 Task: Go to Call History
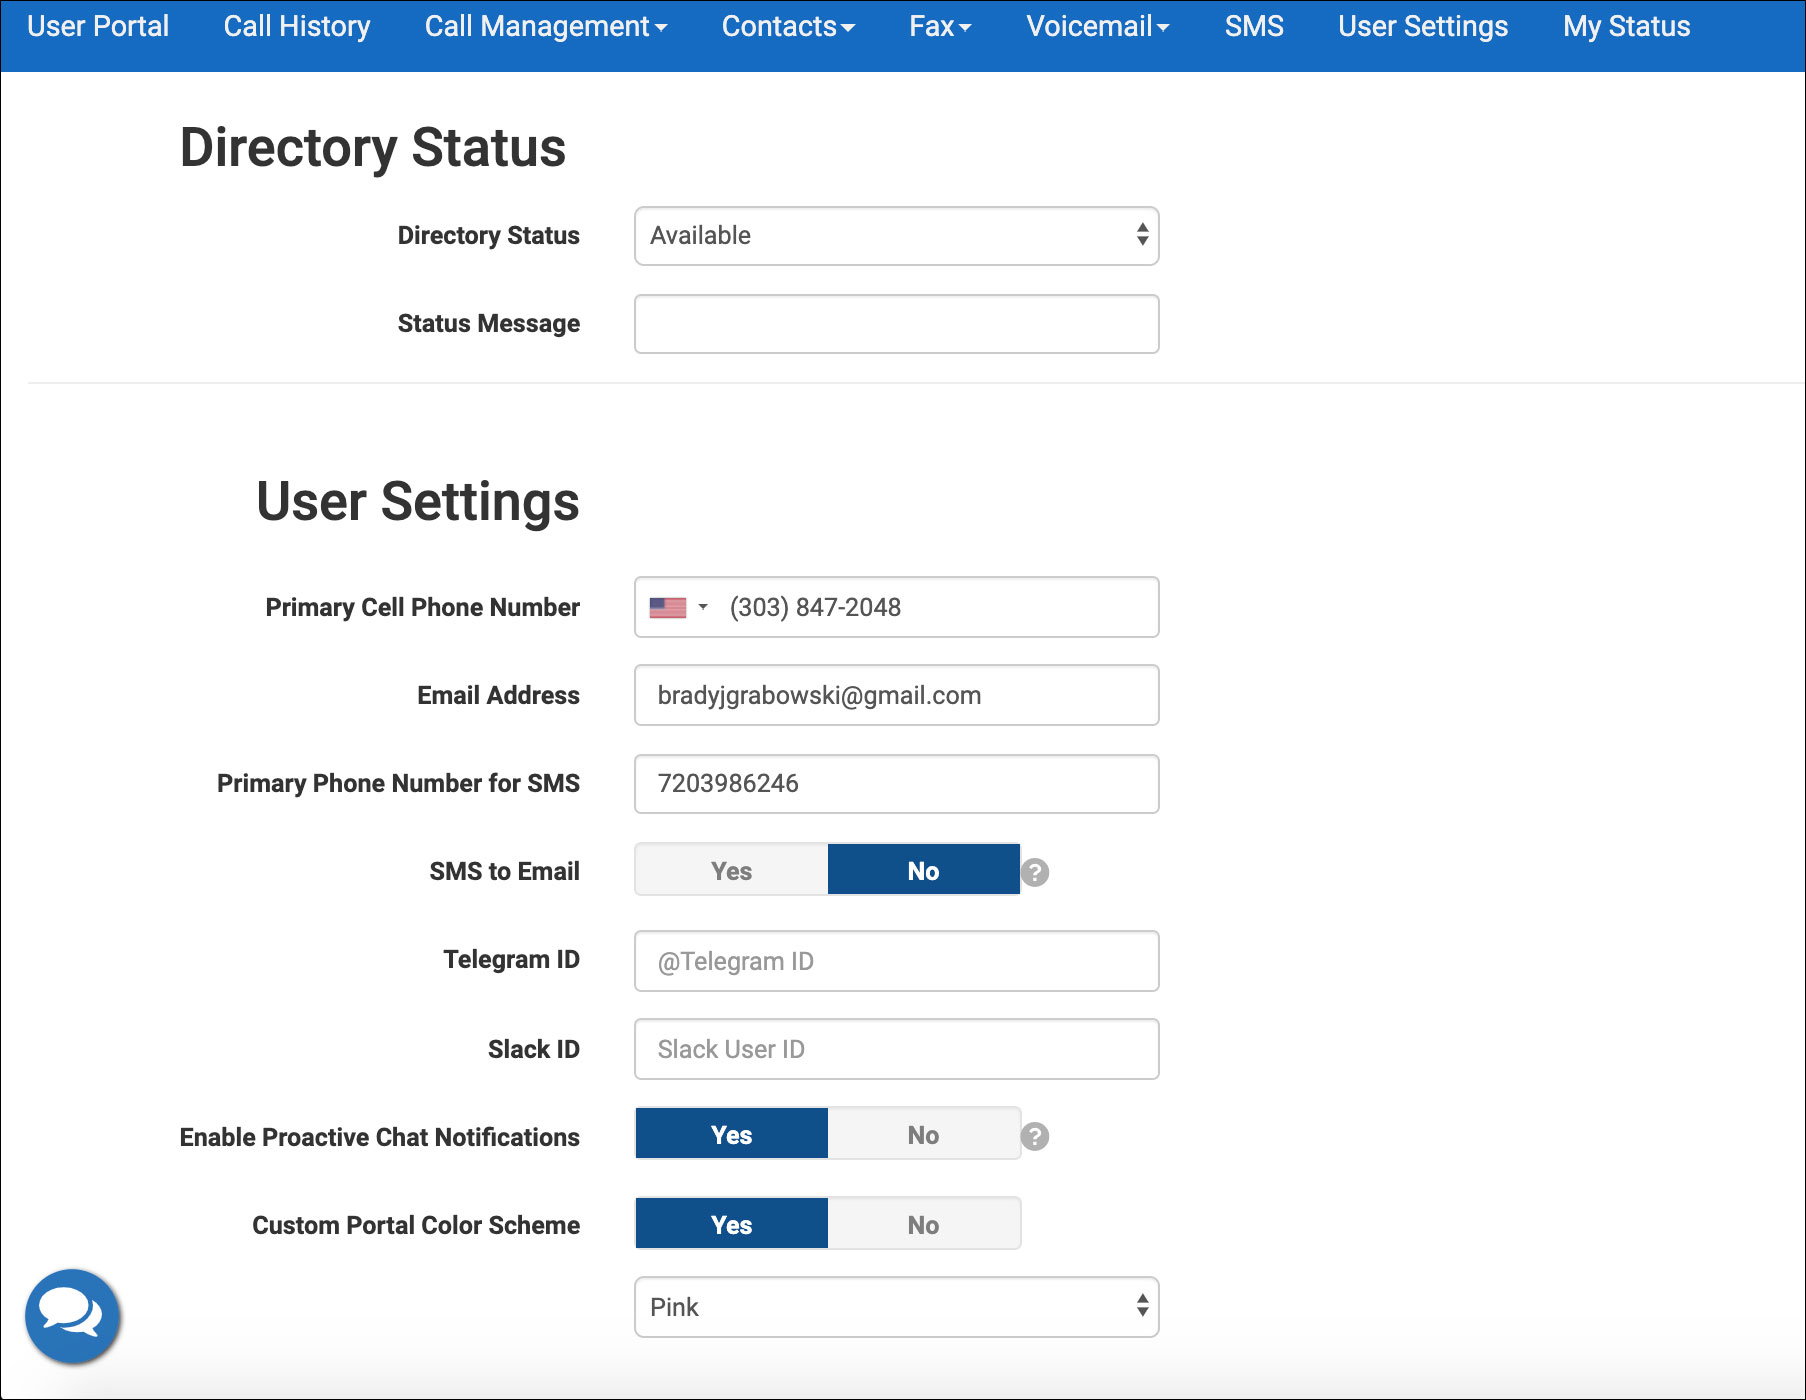[x=296, y=27]
